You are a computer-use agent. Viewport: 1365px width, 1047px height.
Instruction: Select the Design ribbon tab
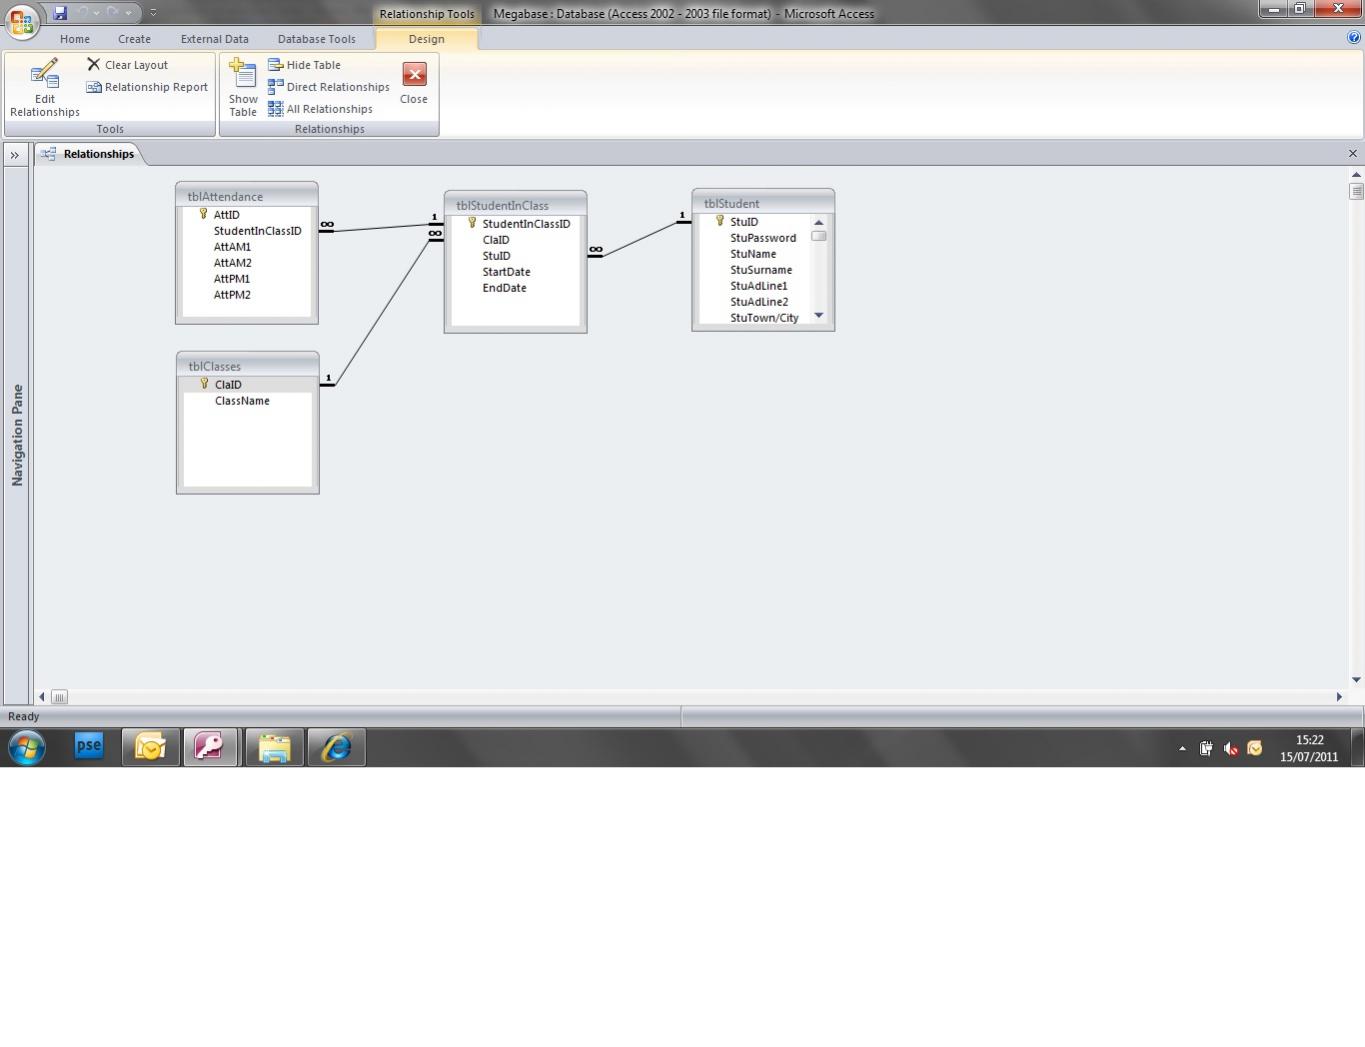[x=426, y=39]
